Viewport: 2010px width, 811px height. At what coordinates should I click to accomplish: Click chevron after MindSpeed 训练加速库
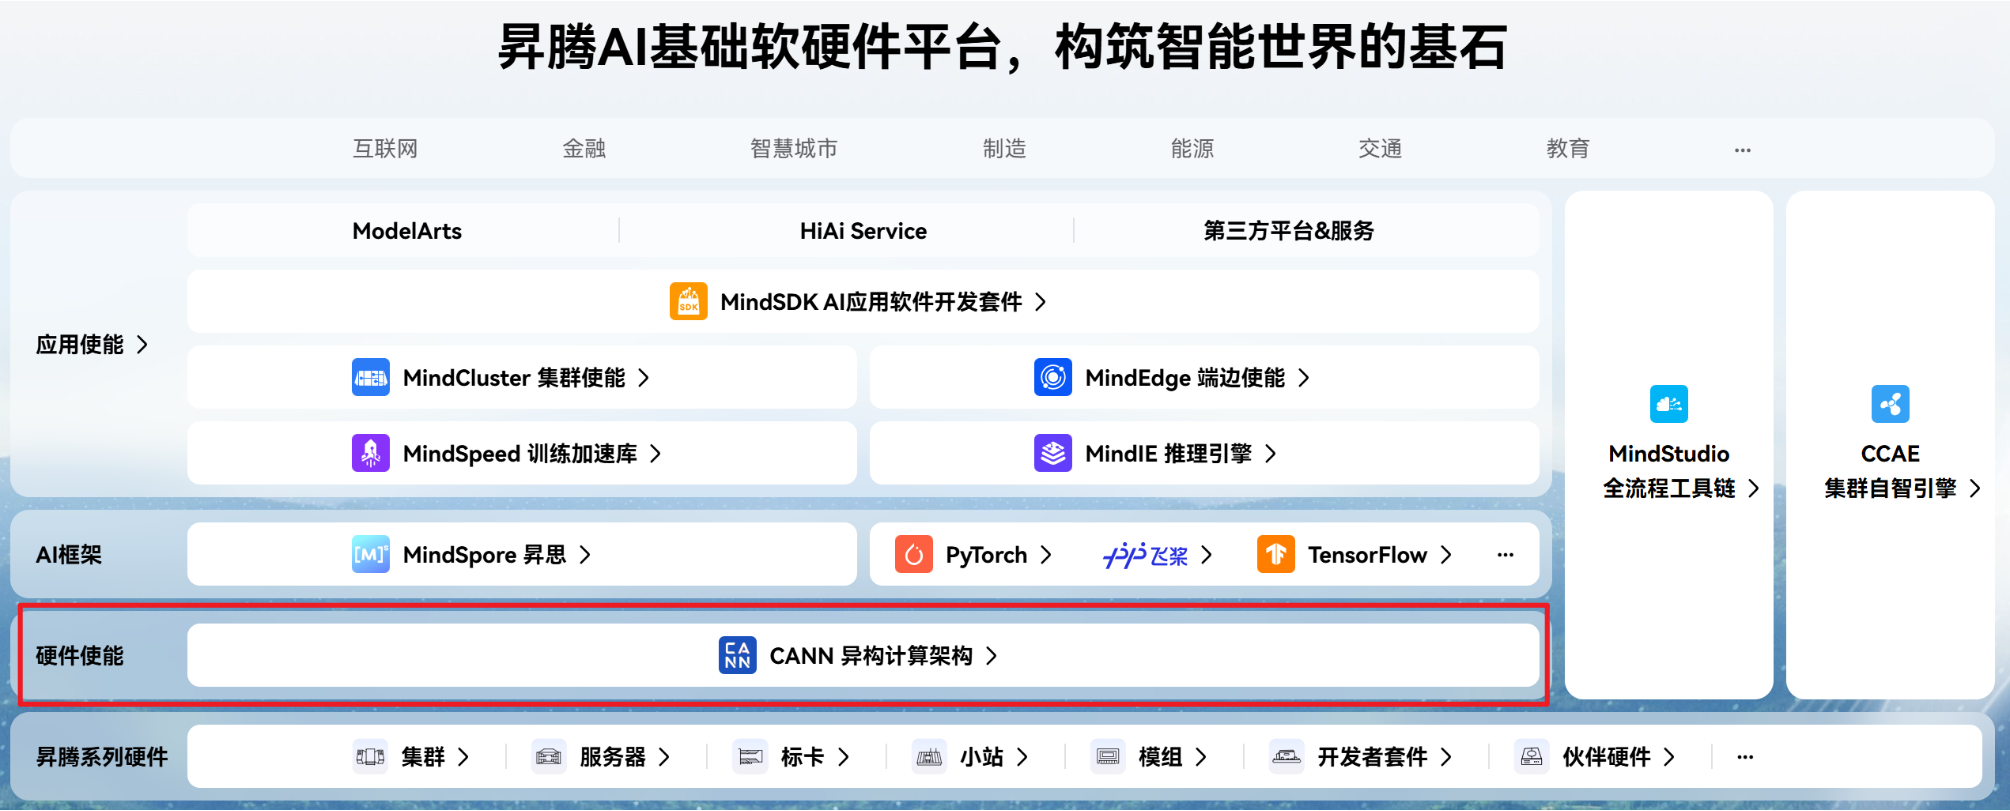[x=656, y=454]
